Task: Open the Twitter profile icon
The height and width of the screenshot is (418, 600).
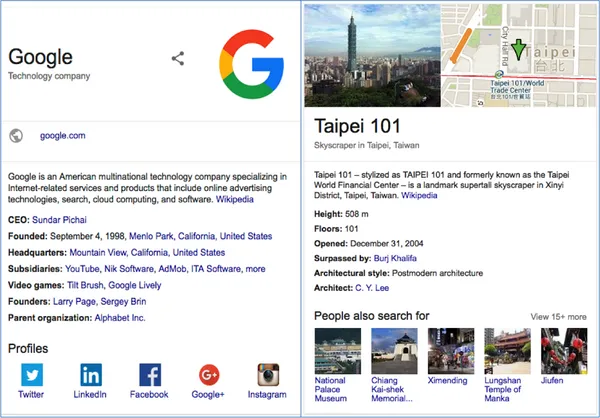Action: (32, 374)
